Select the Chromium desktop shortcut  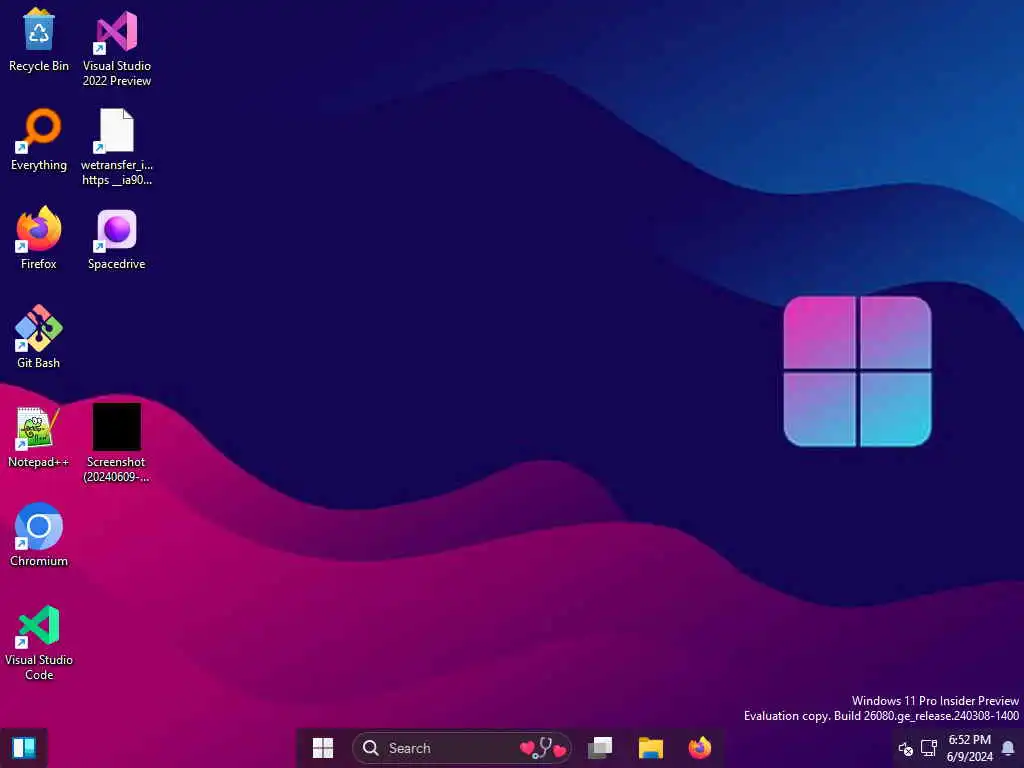[39, 535]
